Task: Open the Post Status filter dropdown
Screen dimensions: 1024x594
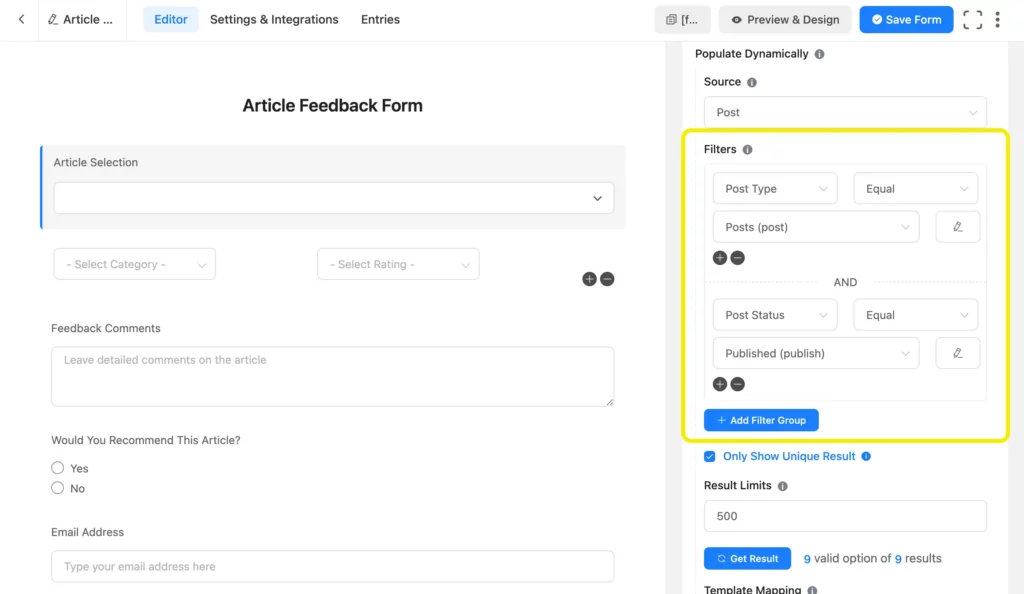Action: point(775,315)
